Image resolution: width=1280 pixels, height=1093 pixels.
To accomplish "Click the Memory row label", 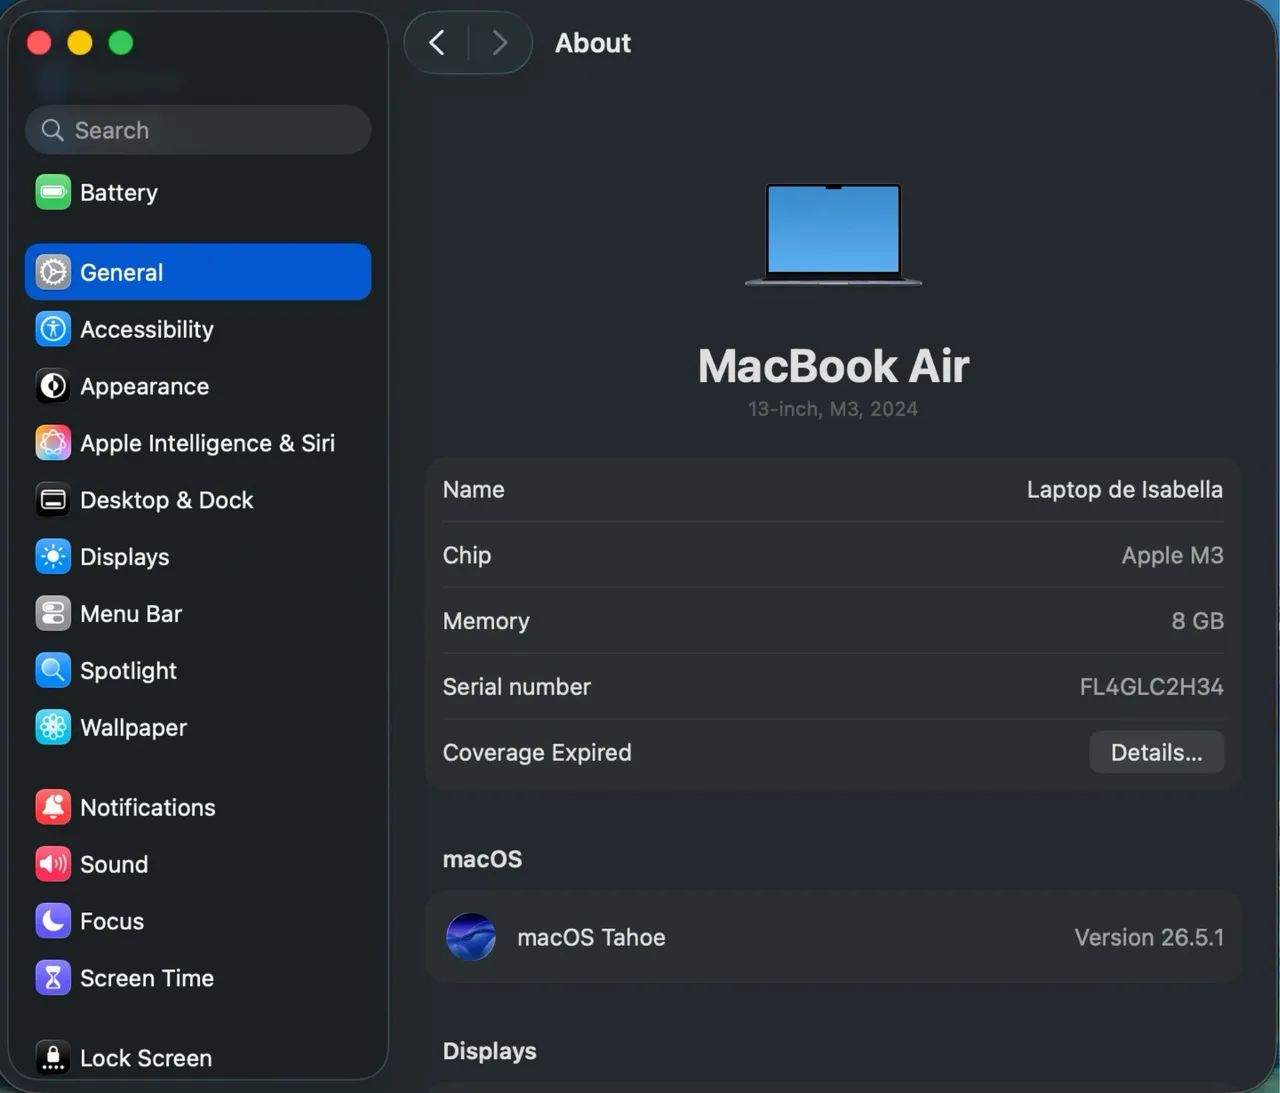I will [x=486, y=621].
